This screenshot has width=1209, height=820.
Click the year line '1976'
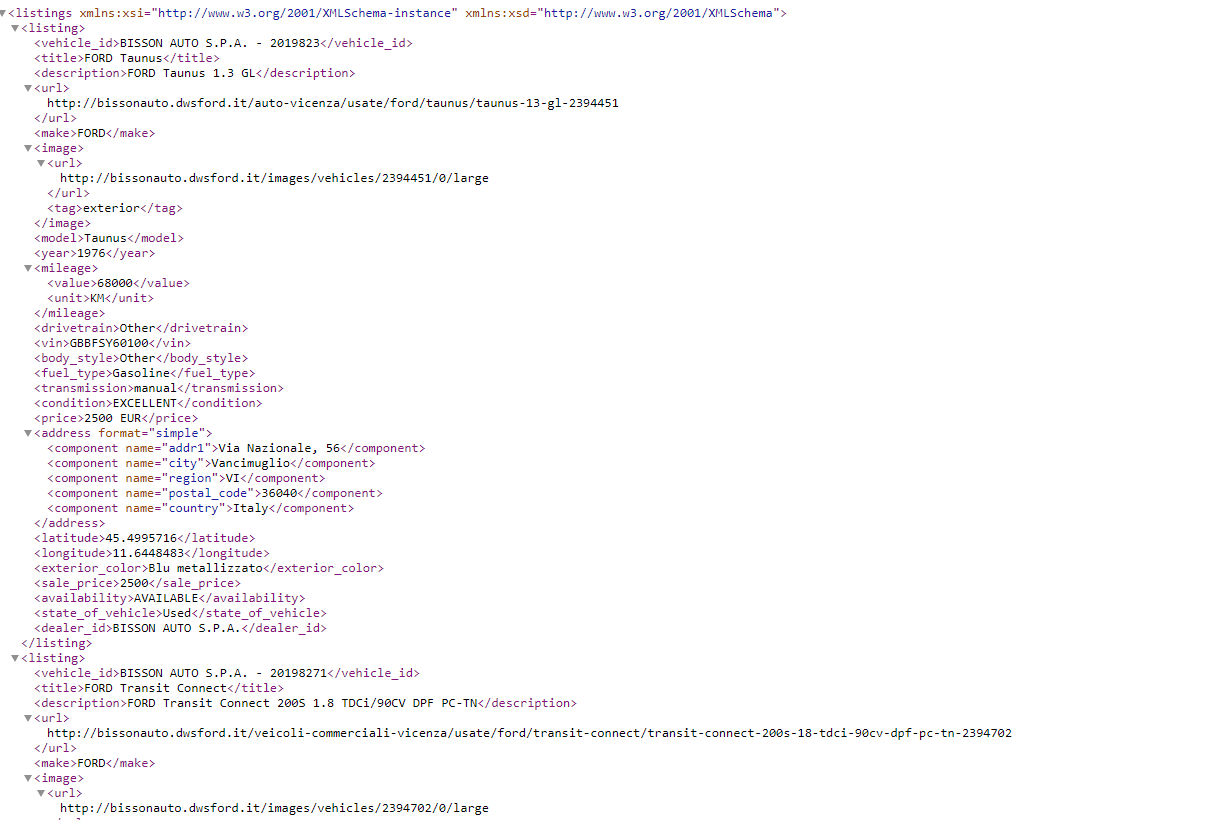click(95, 253)
